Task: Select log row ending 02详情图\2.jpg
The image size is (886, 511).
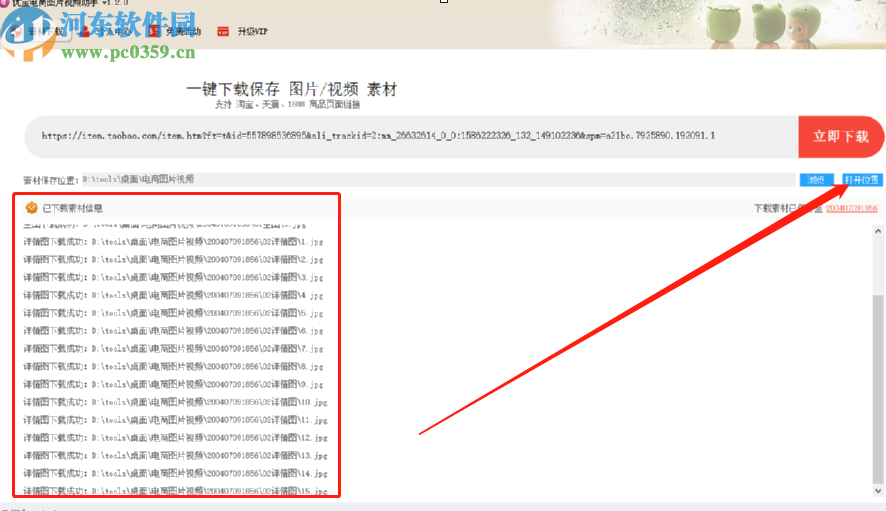Action: [x=173, y=260]
